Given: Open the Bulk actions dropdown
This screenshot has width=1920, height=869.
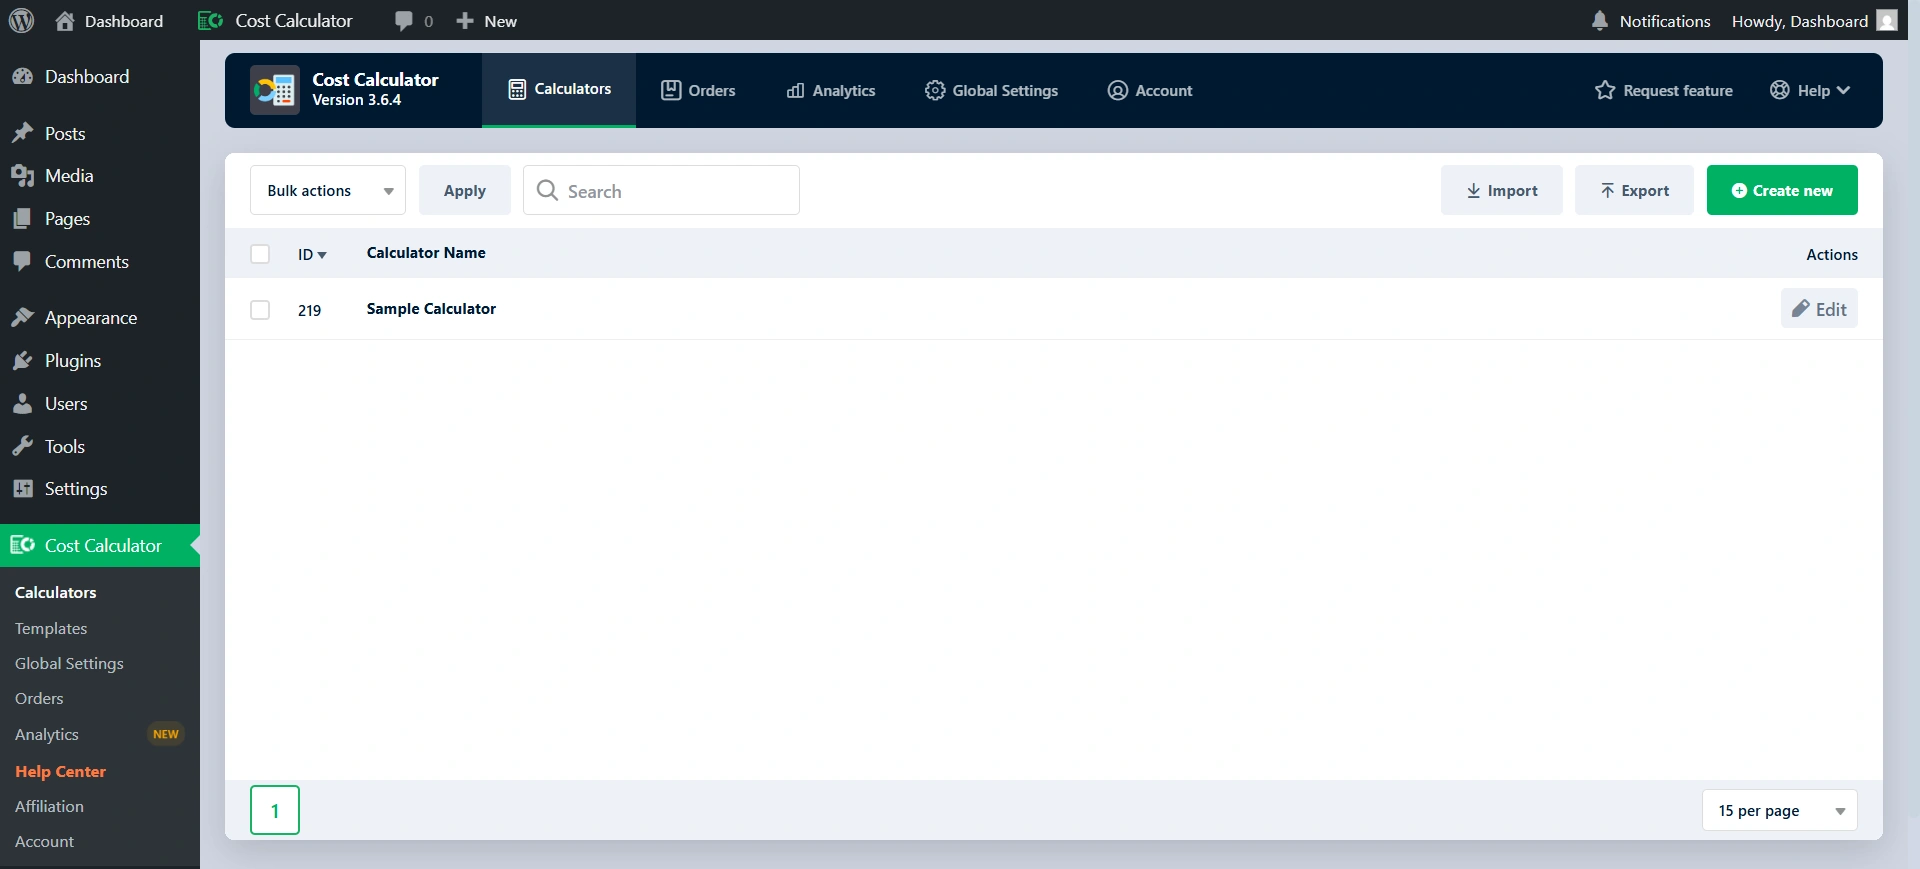Looking at the screenshot, I should tap(328, 190).
